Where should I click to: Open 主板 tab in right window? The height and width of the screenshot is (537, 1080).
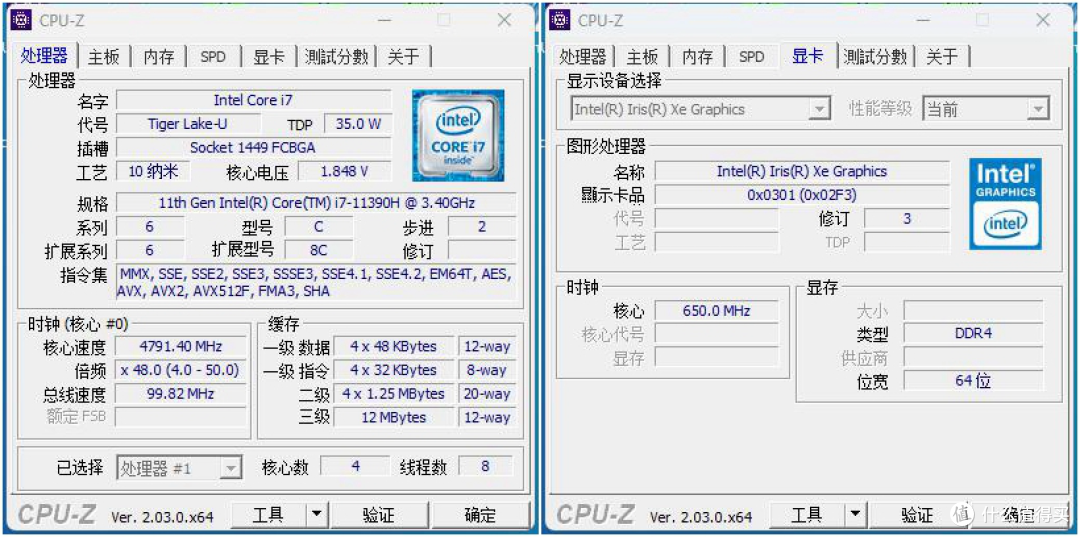pos(643,56)
